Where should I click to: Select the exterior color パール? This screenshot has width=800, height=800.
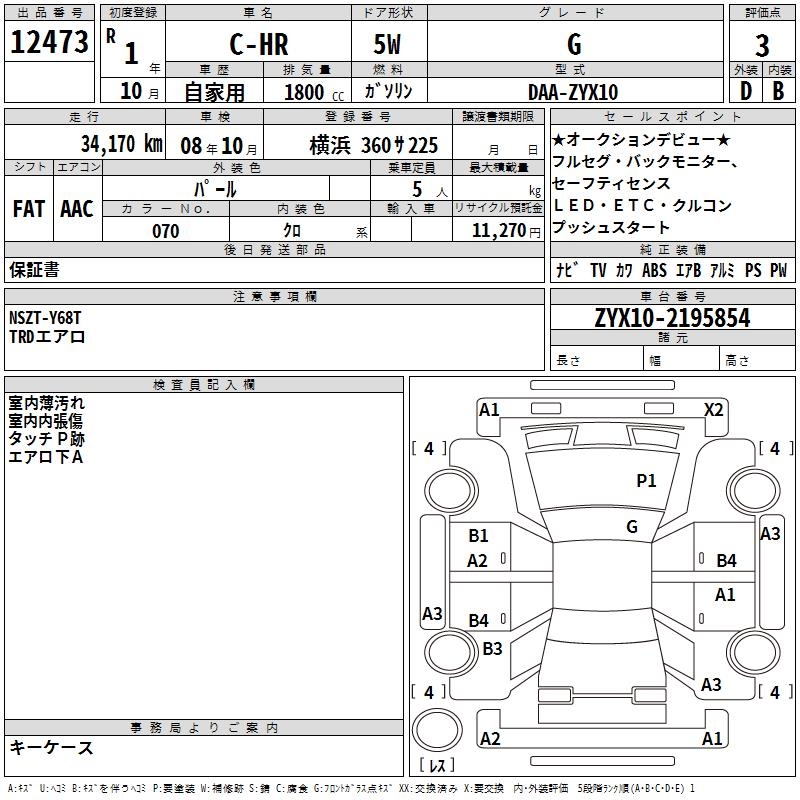pyautogui.click(x=215, y=190)
